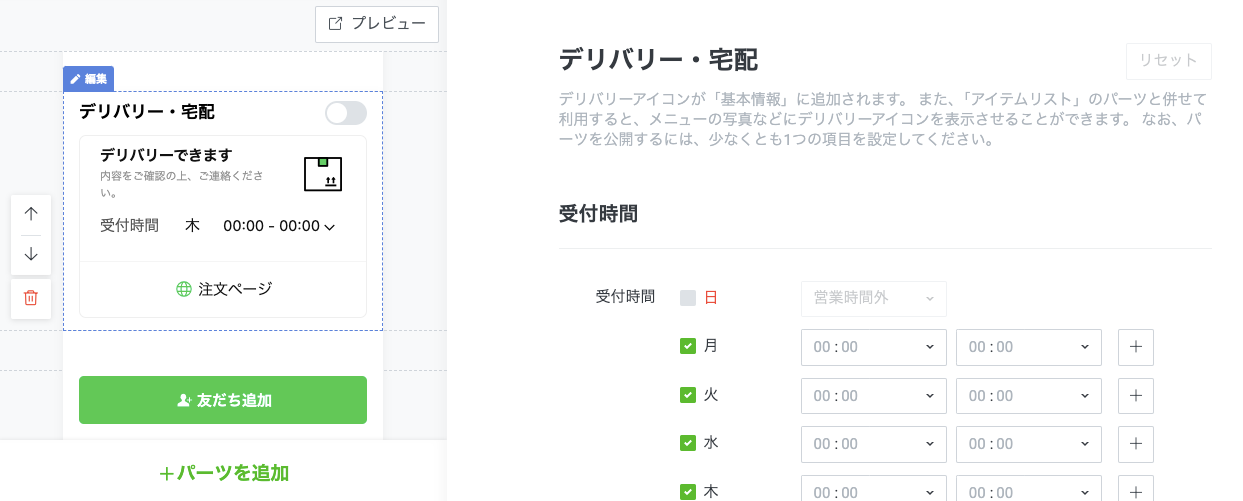1243x501 pixels.
Task: Click the リセット button
Action: tap(1169, 61)
